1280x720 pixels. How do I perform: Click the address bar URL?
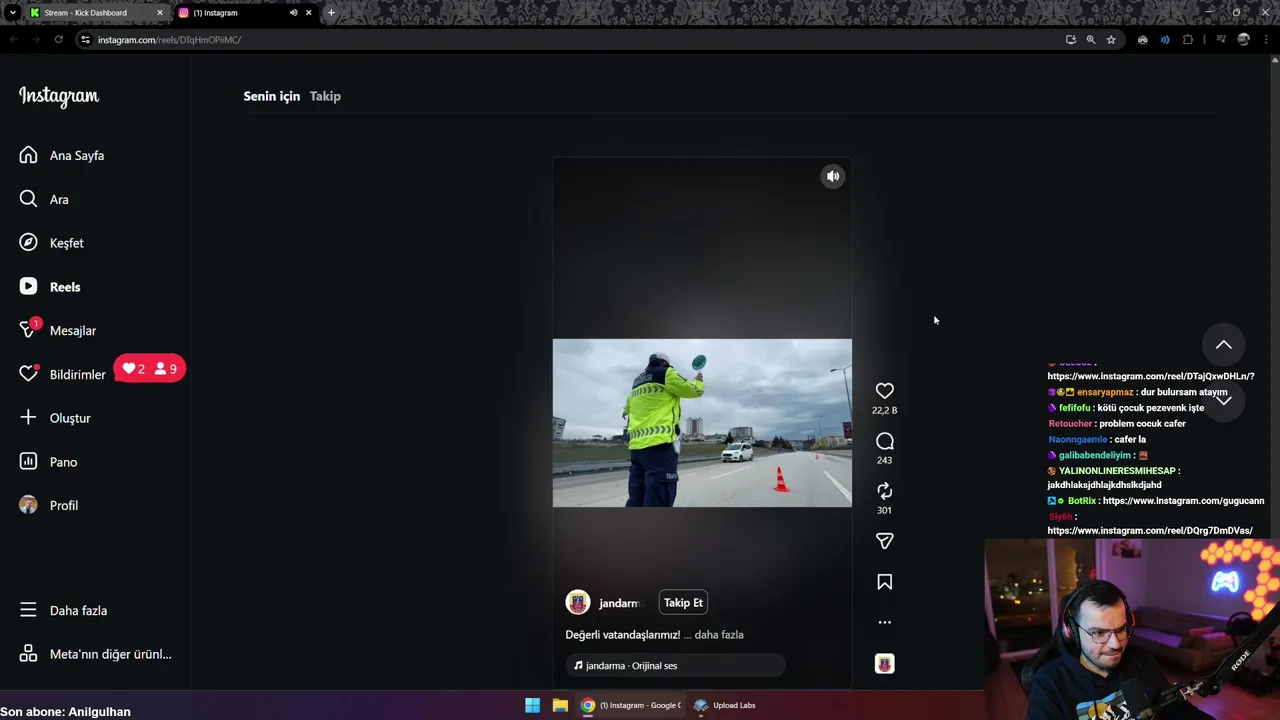pyautogui.click(x=169, y=40)
